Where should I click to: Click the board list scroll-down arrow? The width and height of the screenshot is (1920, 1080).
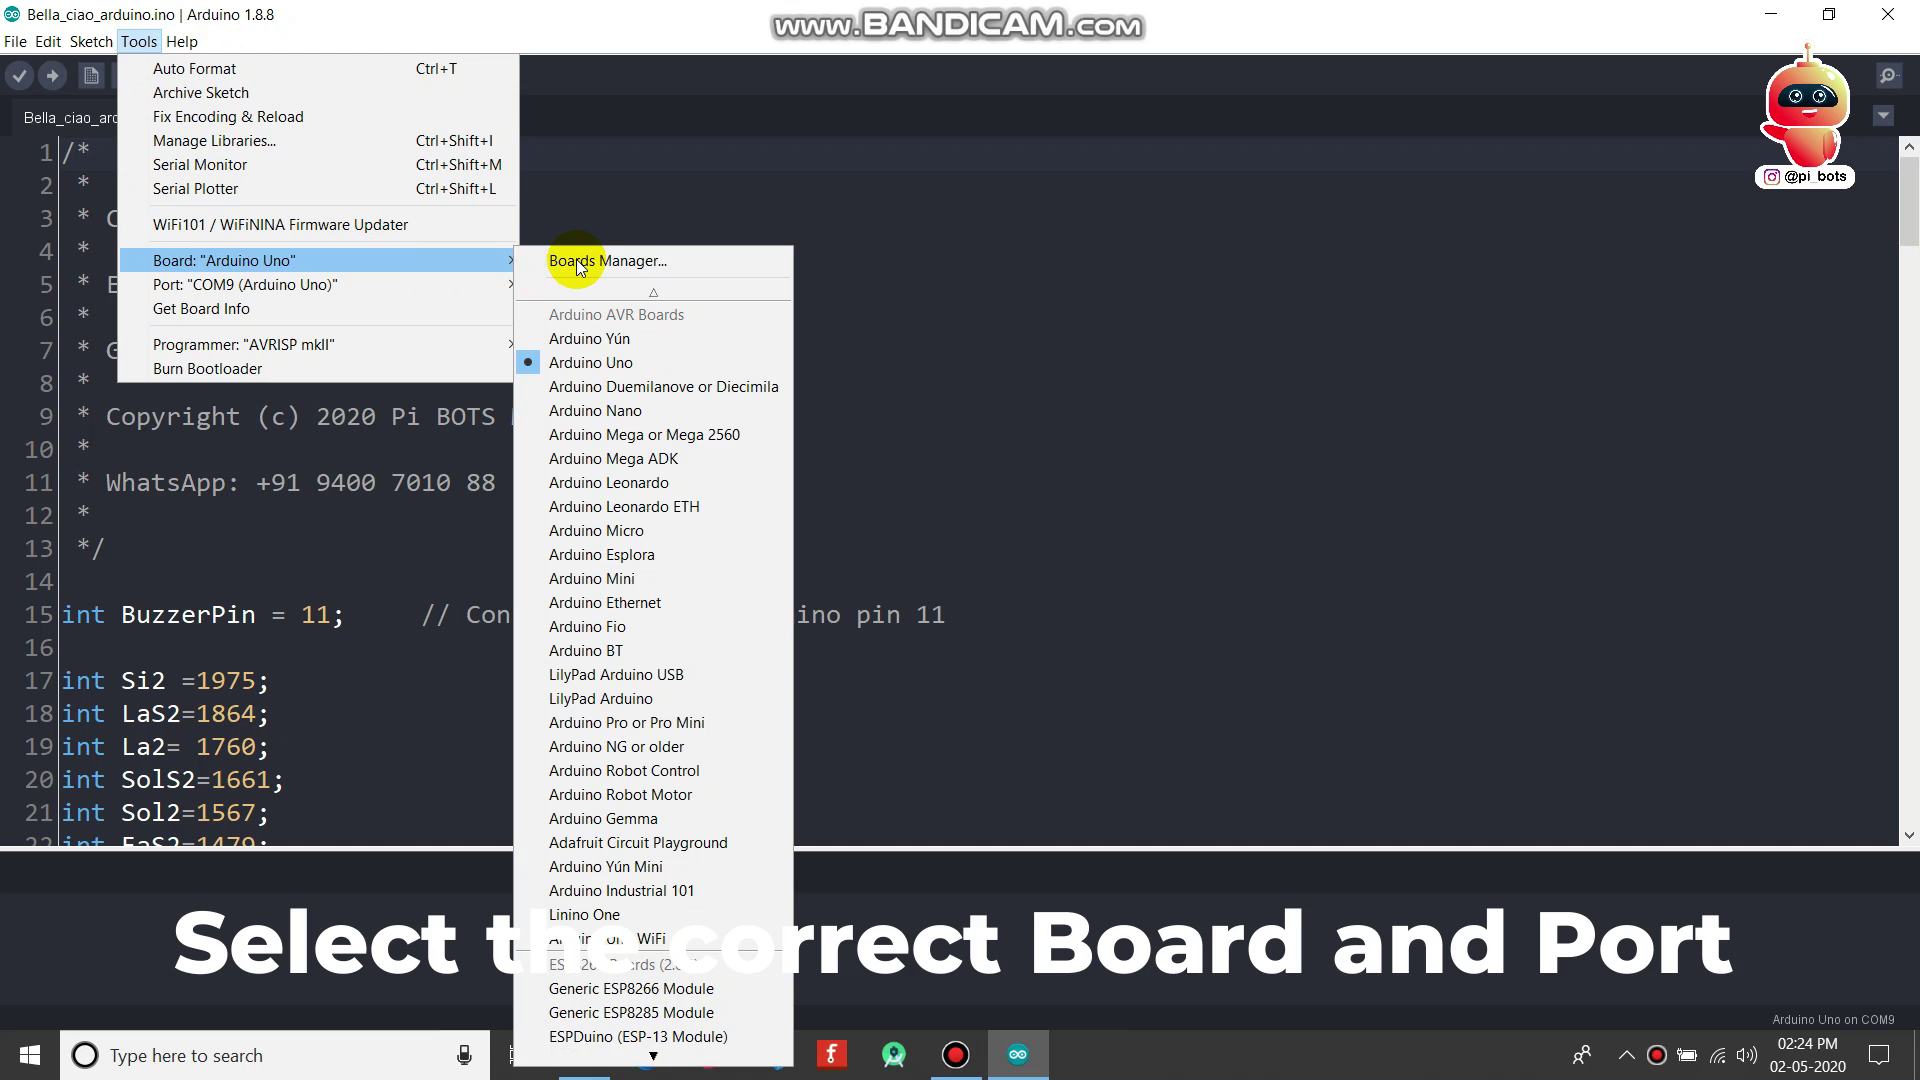[x=653, y=1056]
